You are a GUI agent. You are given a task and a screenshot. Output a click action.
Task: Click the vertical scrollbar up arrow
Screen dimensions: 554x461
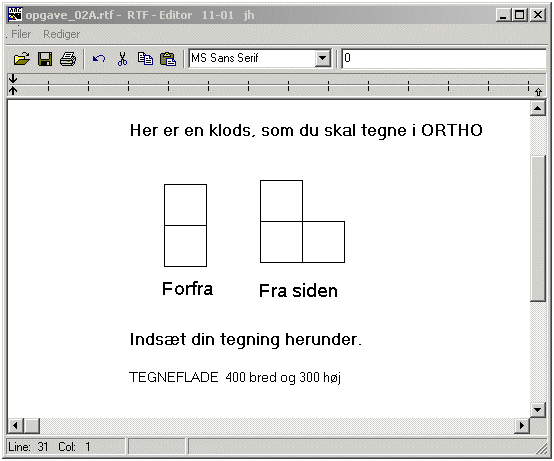[537, 108]
